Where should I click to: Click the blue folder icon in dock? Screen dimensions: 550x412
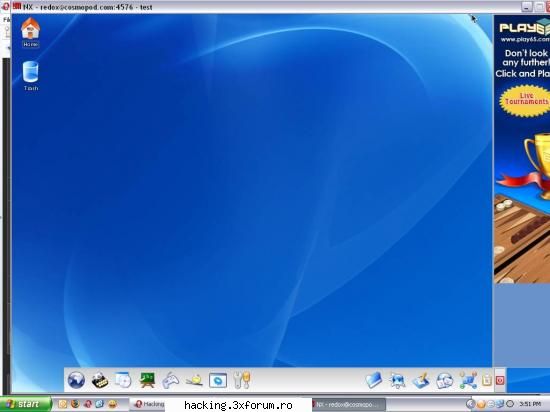coord(374,380)
